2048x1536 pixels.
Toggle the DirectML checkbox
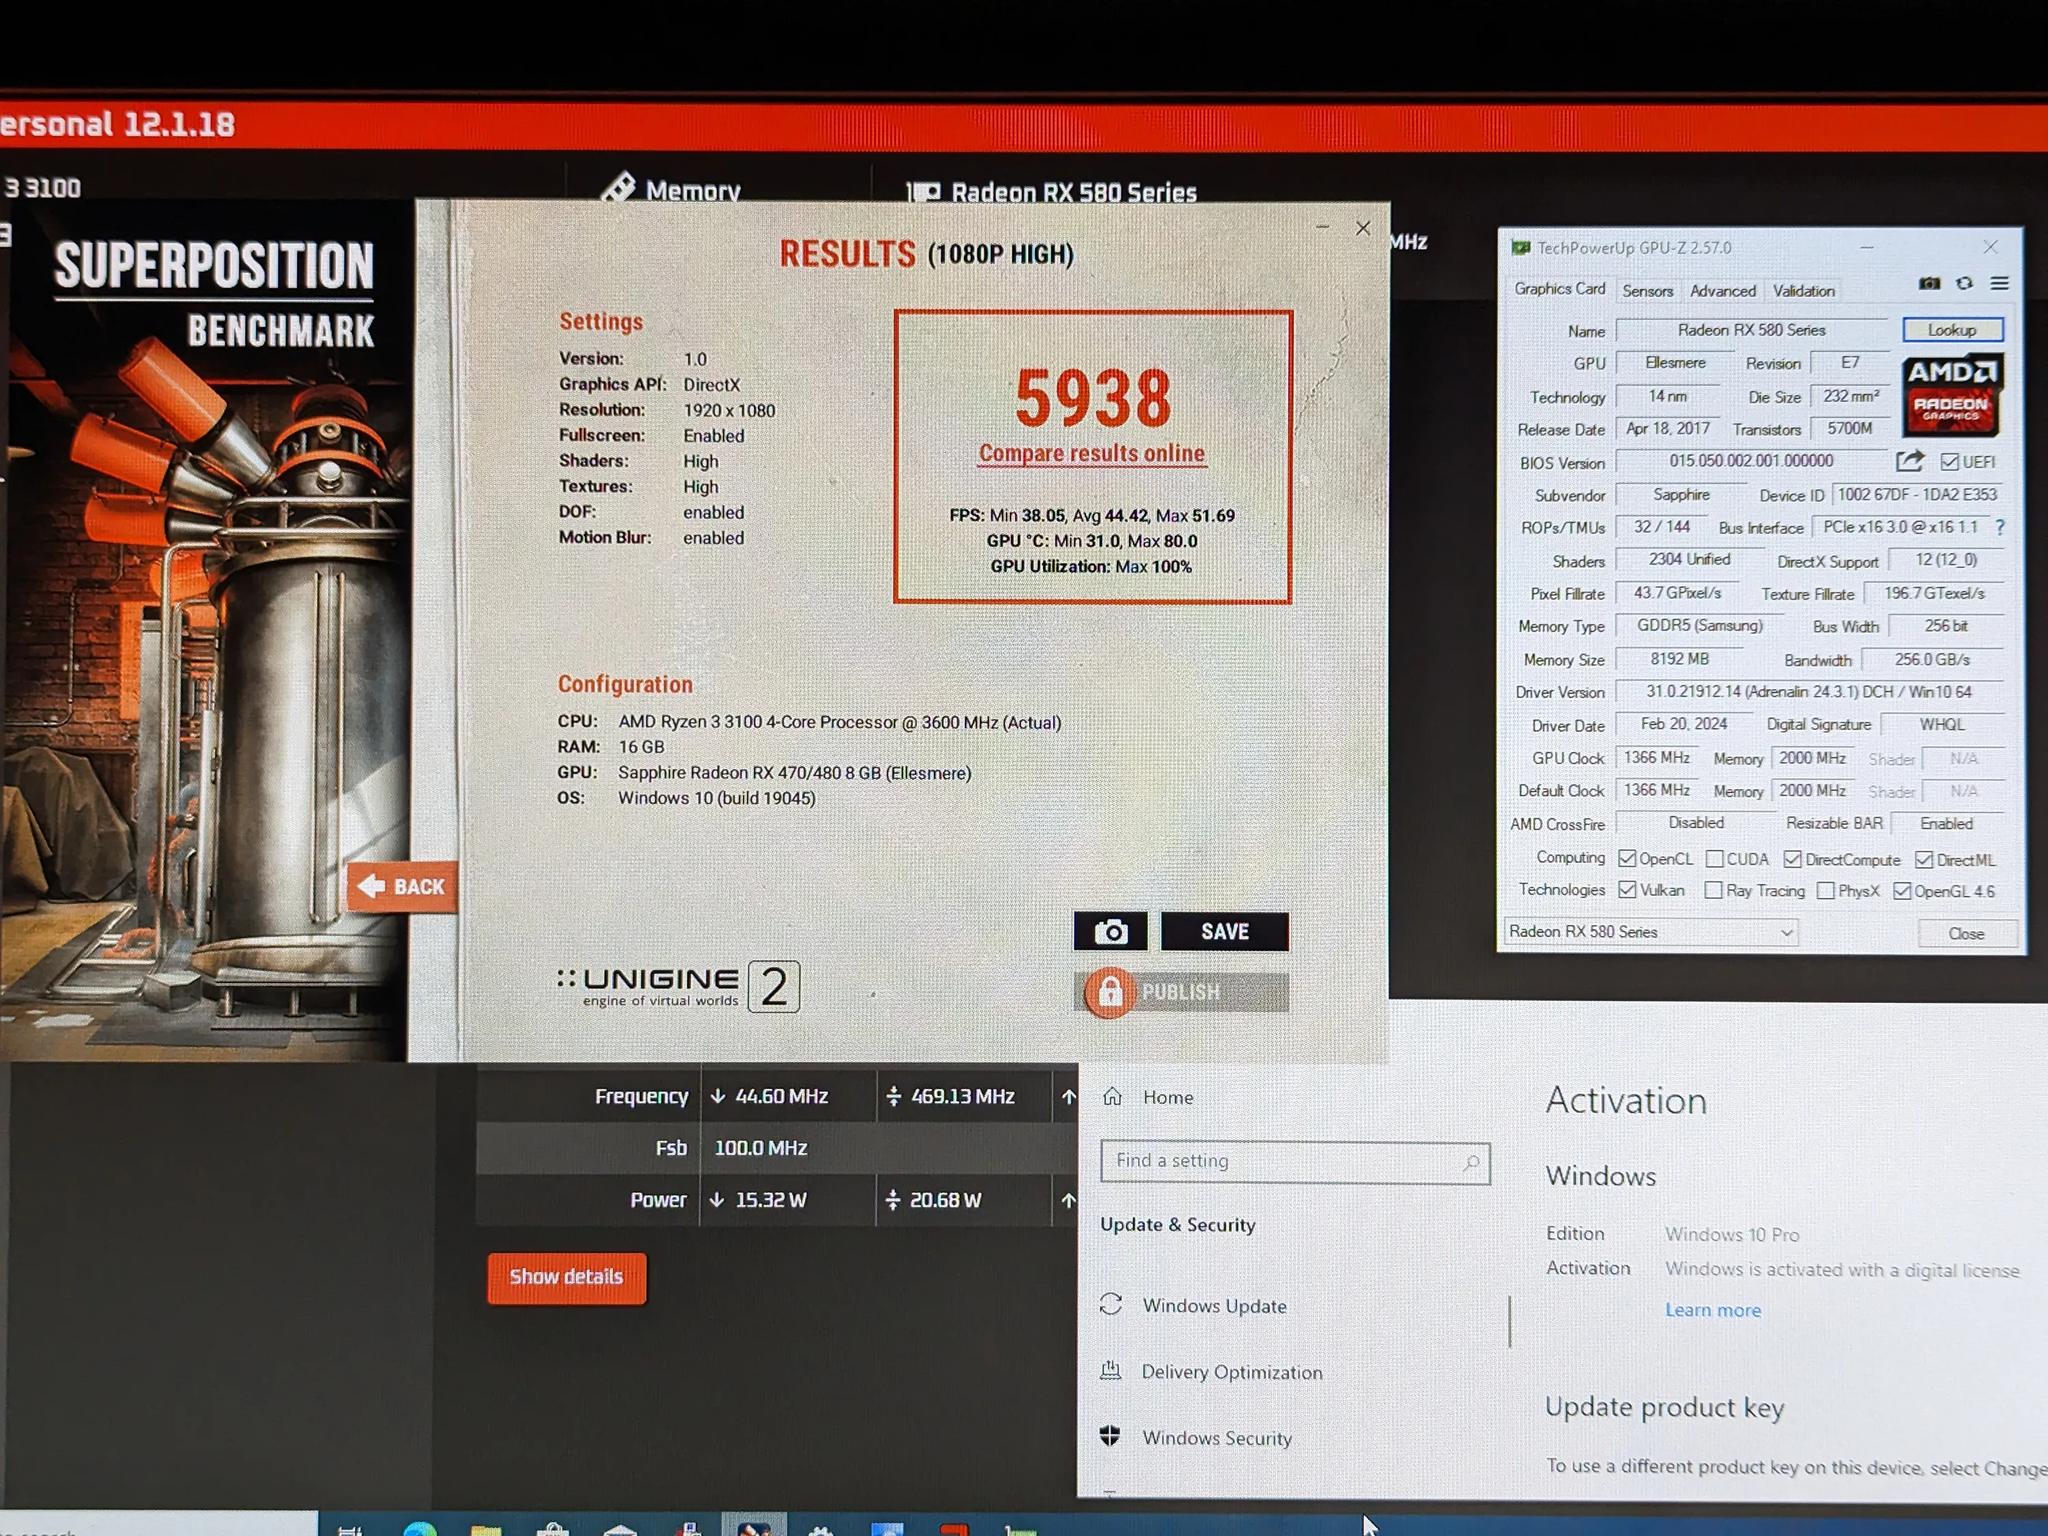1923,860
